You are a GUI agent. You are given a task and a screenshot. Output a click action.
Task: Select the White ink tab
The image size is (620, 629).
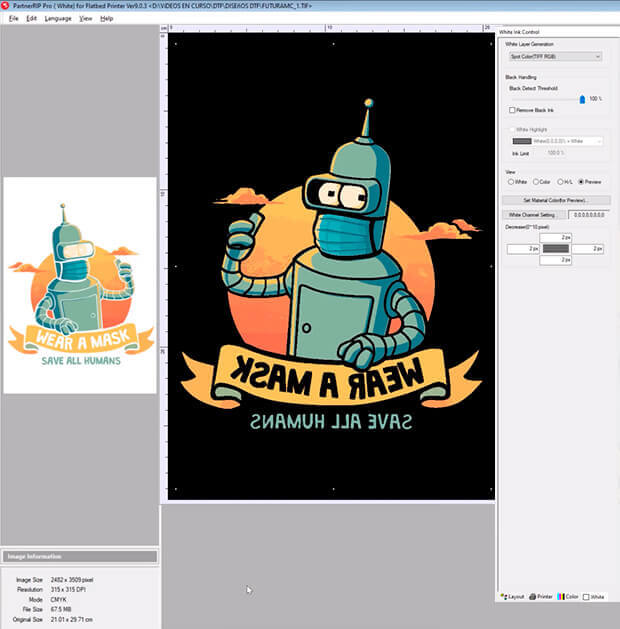[x=594, y=596]
